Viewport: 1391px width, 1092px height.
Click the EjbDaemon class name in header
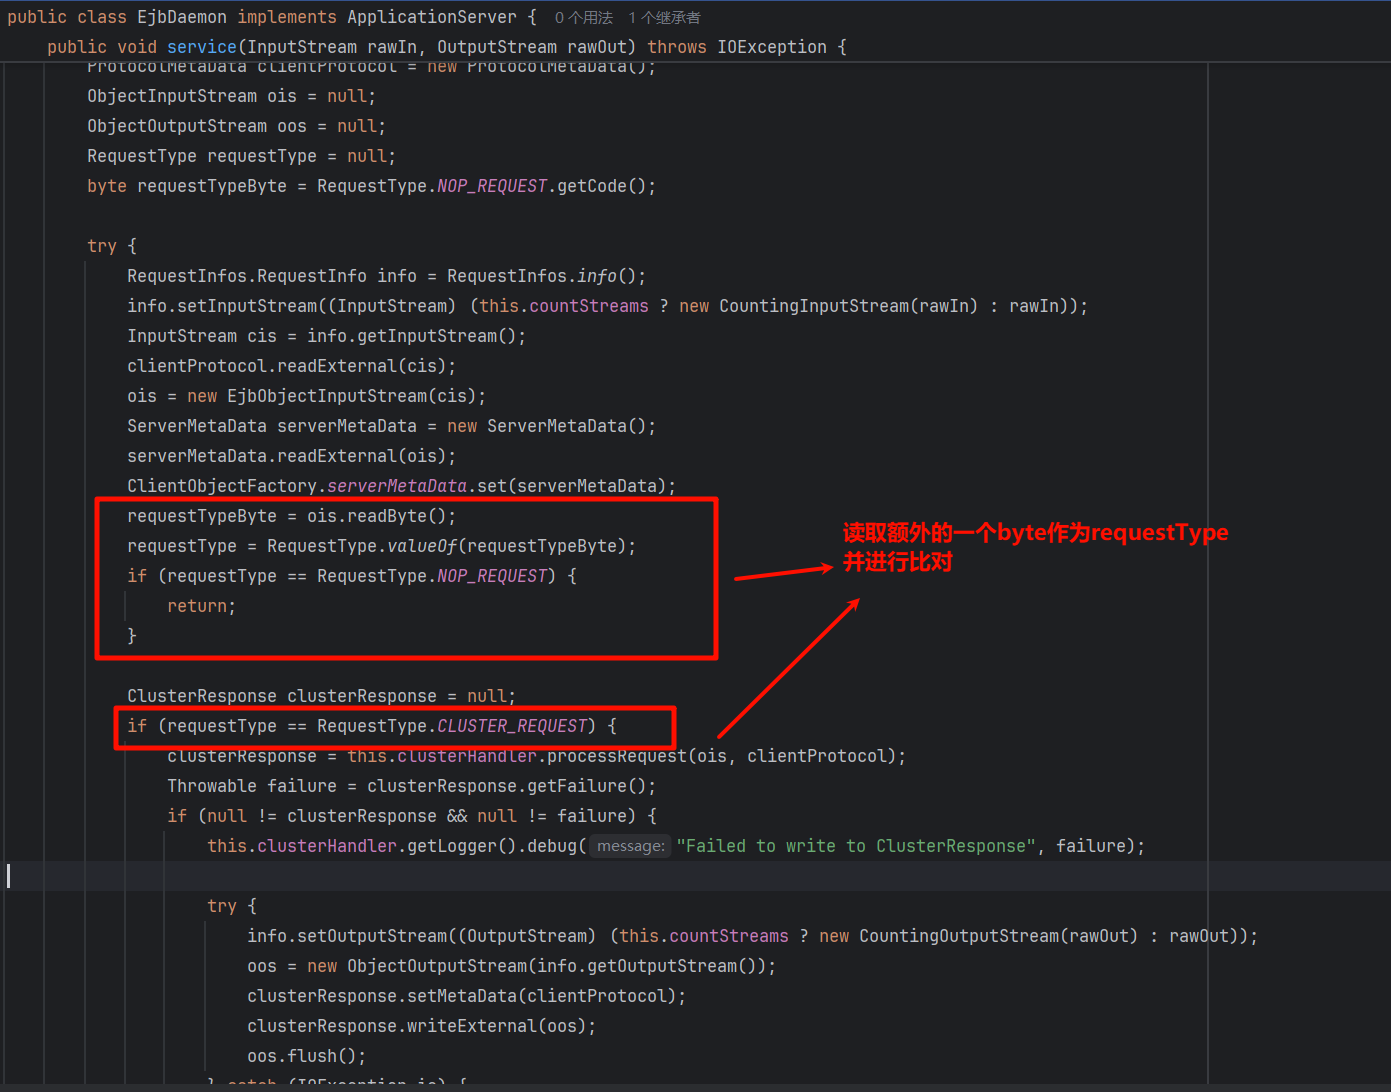coord(181,17)
